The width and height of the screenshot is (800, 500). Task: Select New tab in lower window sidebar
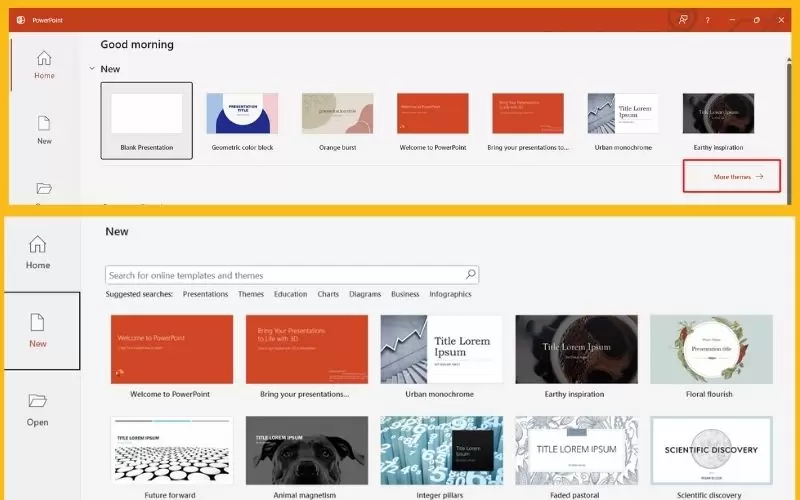(x=42, y=331)
